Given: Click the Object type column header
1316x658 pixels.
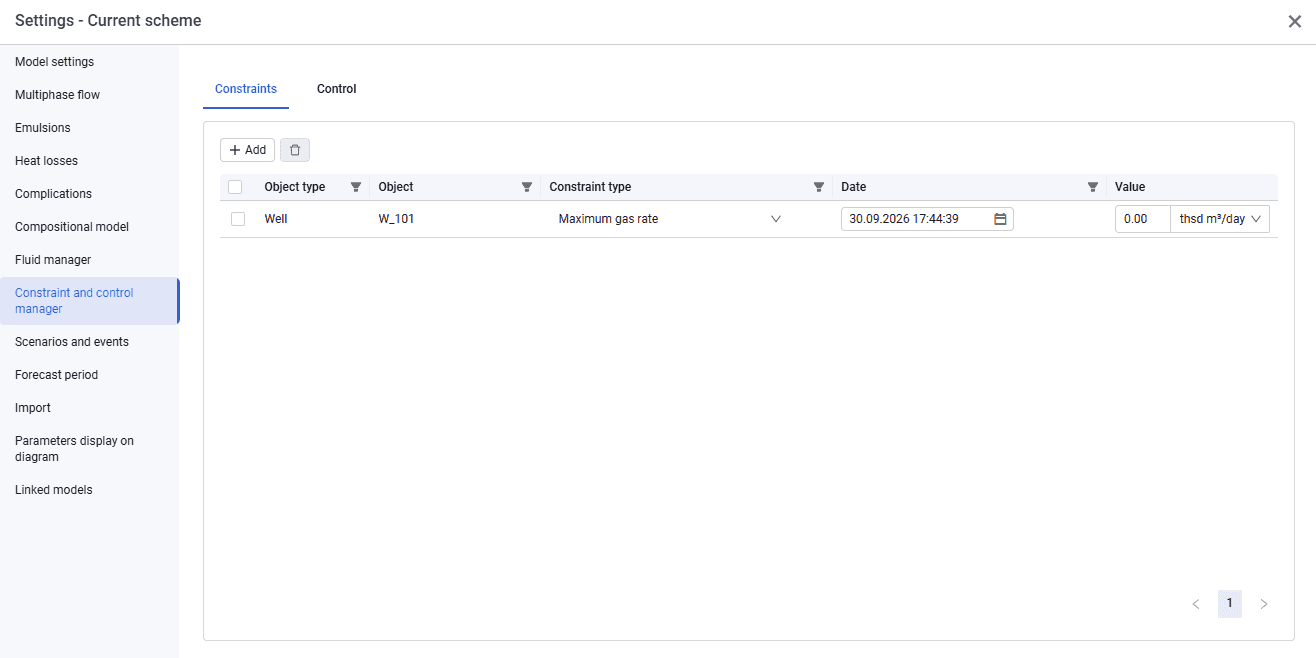Looking at the screenshot, I should coord(295,187).
